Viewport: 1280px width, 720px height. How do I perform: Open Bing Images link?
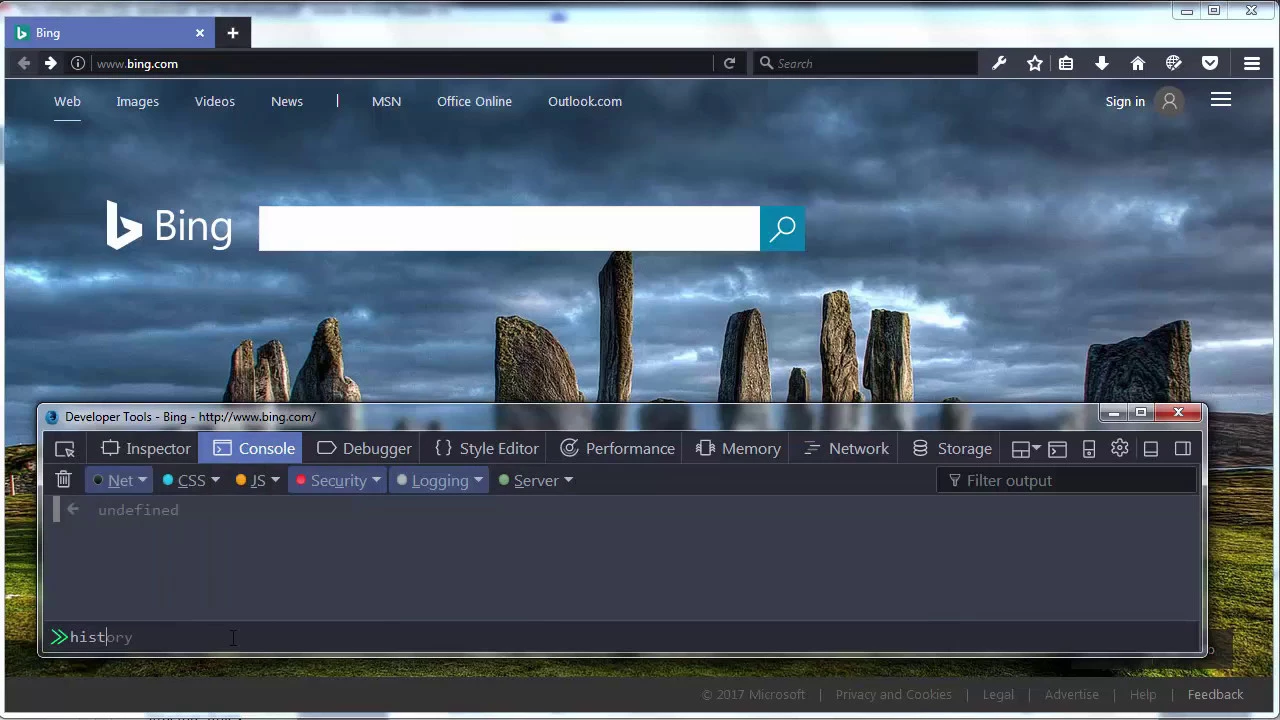tap(137, 101)
